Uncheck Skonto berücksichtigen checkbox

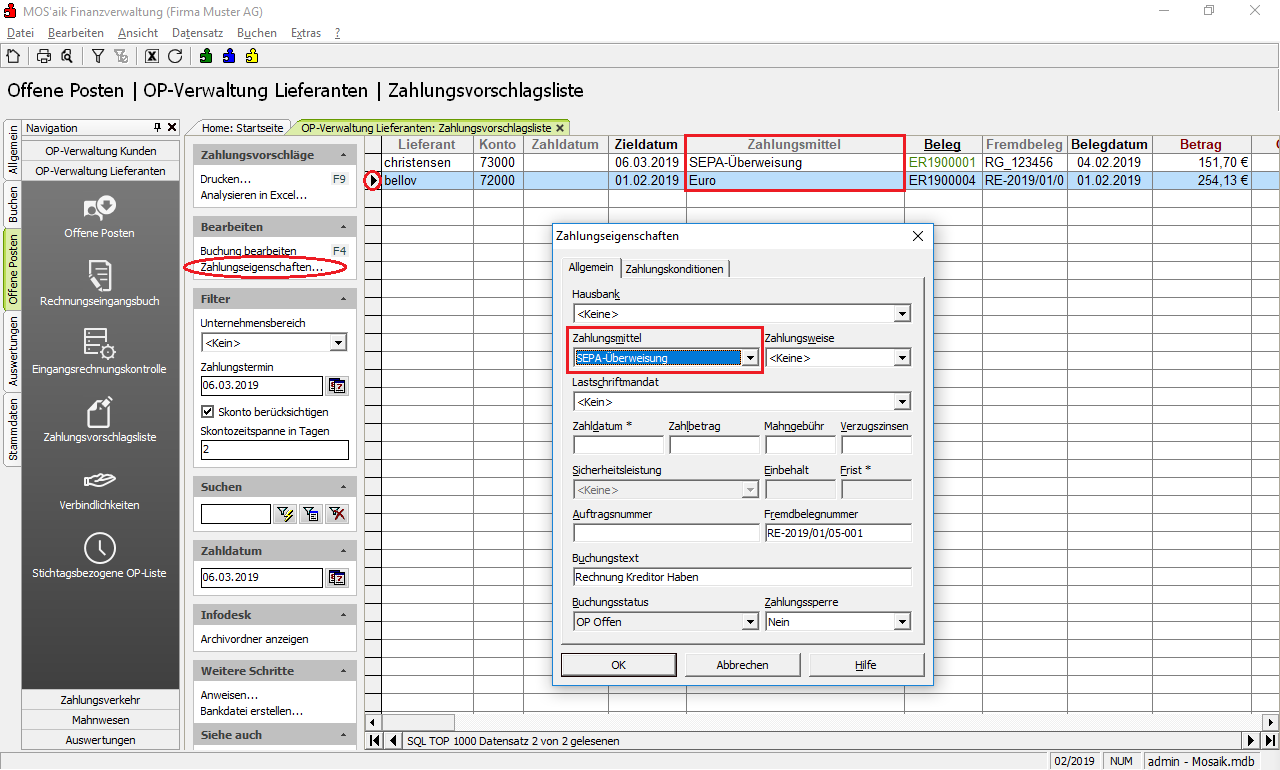tap(208, 412)
